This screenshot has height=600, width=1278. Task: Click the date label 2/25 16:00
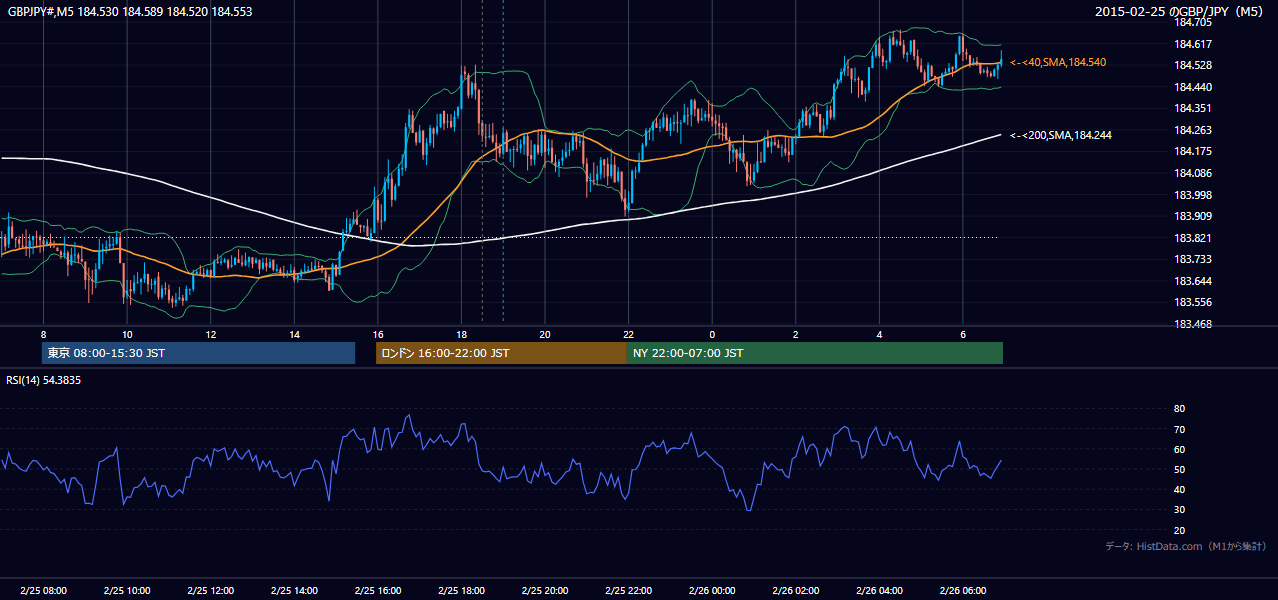tap(377, 591)
